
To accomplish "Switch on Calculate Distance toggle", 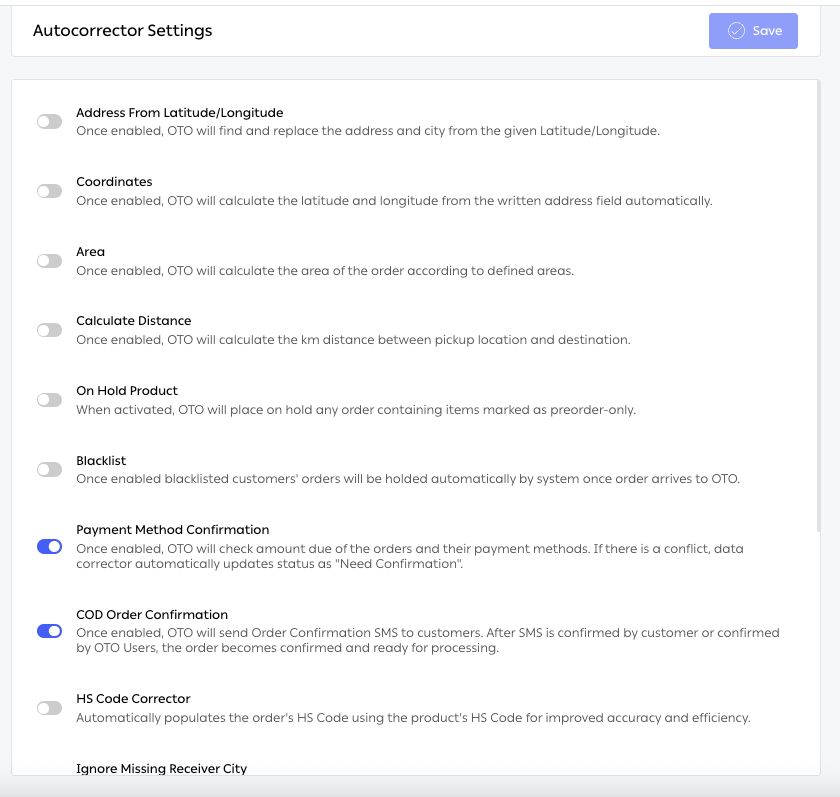I will [x=49, y=330].
